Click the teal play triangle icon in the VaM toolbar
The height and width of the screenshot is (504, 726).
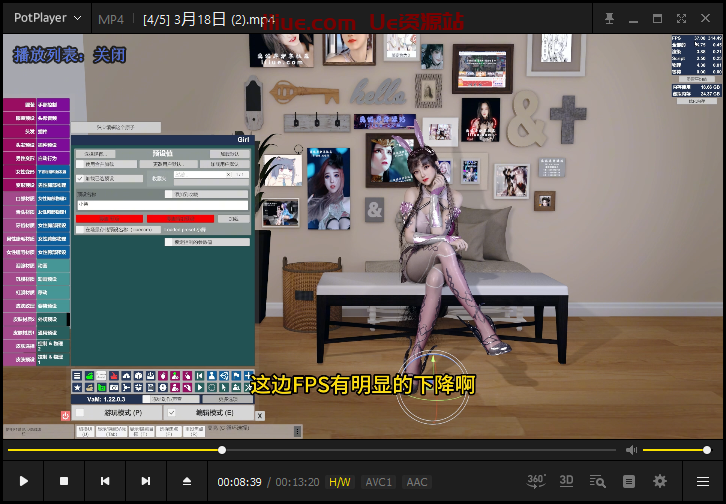tap(200, 387)
